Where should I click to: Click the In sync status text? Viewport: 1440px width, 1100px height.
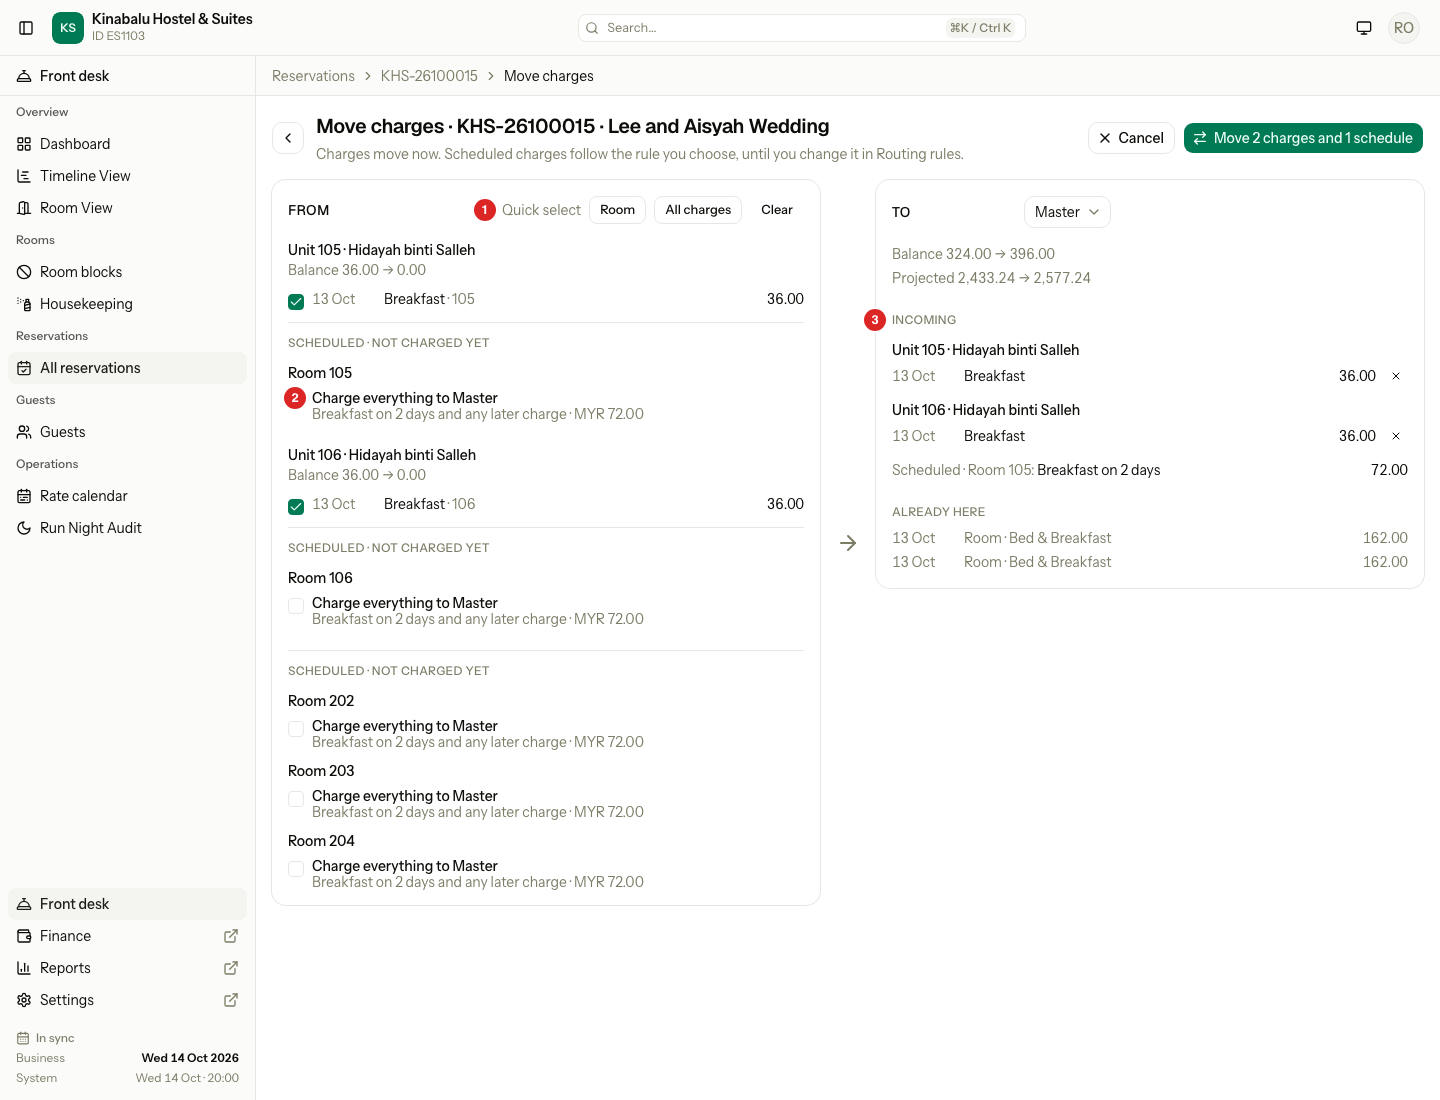pos(55,1038)
